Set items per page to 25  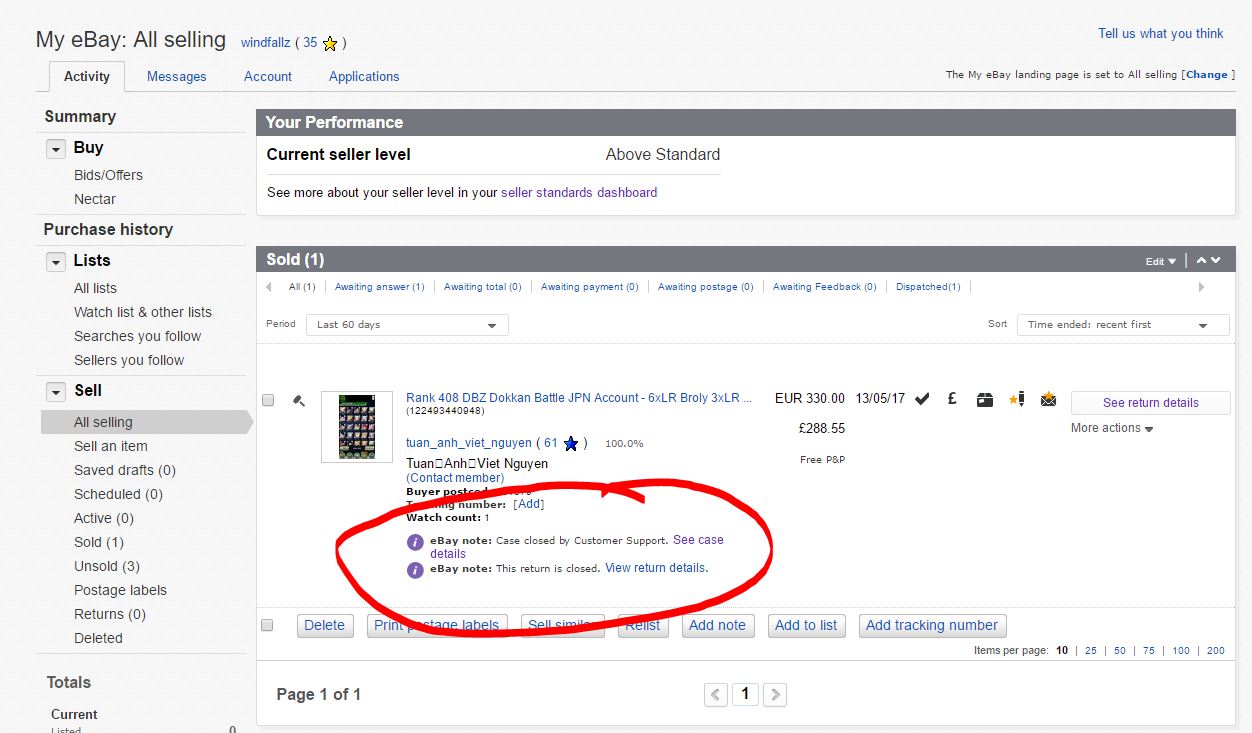pyautogui.click(x=1091, y=651)
